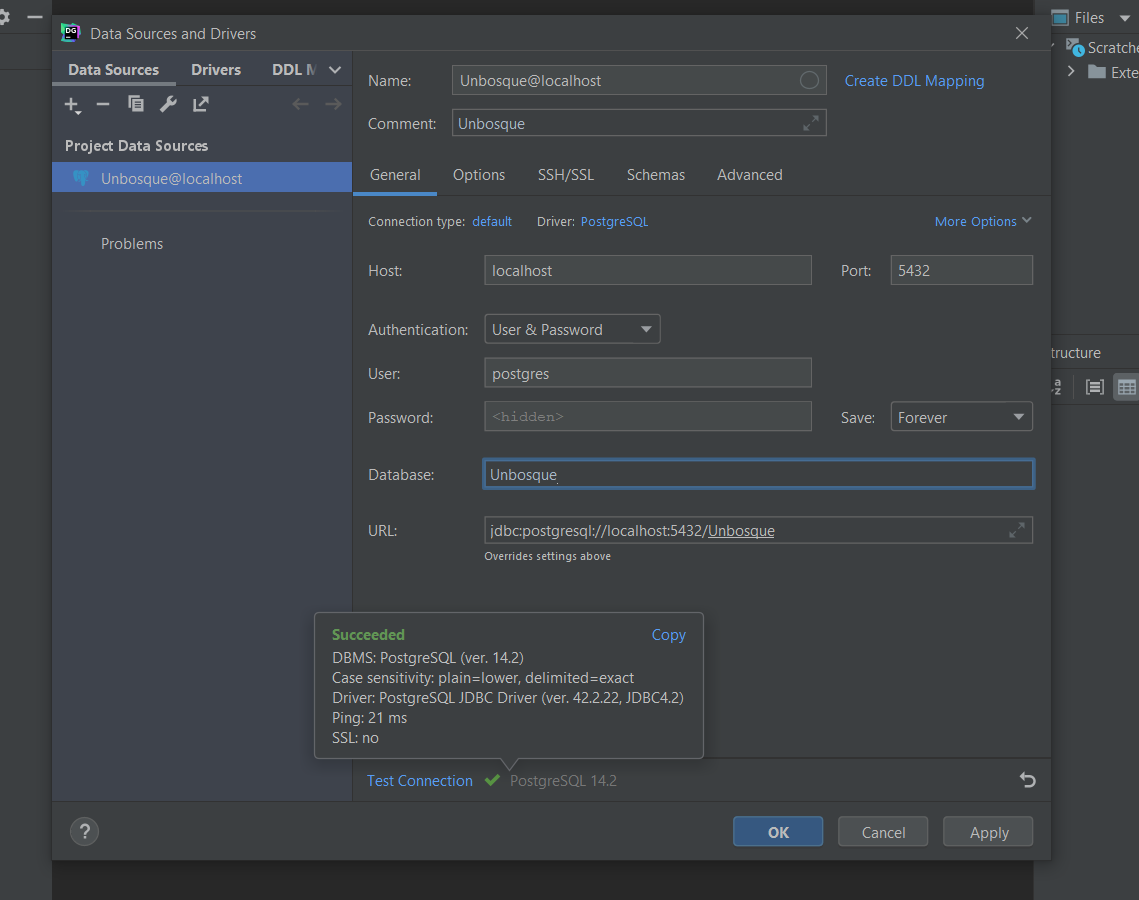Duplicate the Unbosque data source
1139x900 pixels.
[135, 104]
